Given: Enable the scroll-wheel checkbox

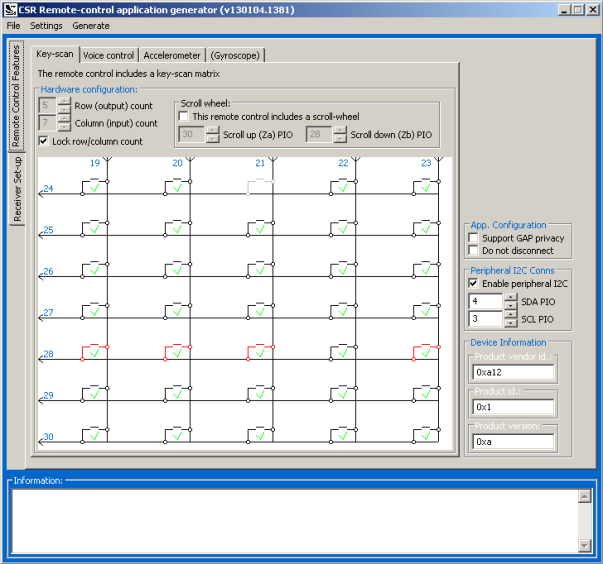Looking at the screenshot, I should 184,117.
